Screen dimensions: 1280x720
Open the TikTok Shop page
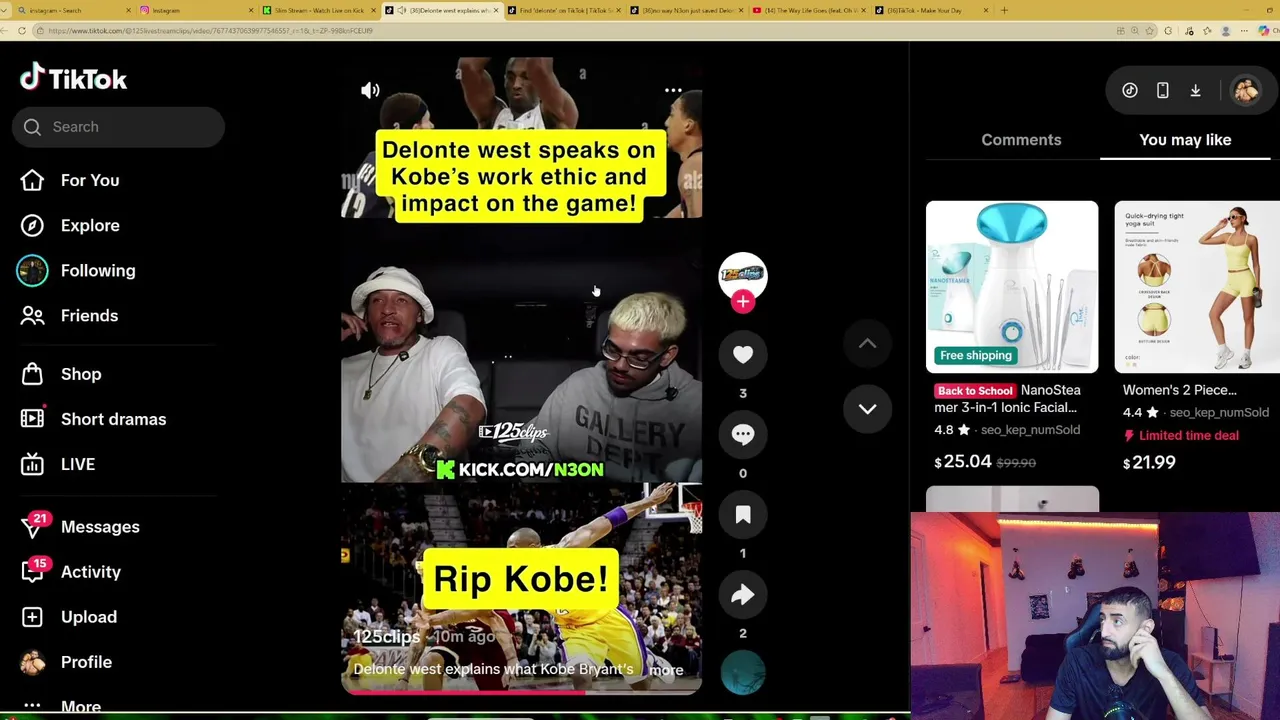click(x=81, y=374)
